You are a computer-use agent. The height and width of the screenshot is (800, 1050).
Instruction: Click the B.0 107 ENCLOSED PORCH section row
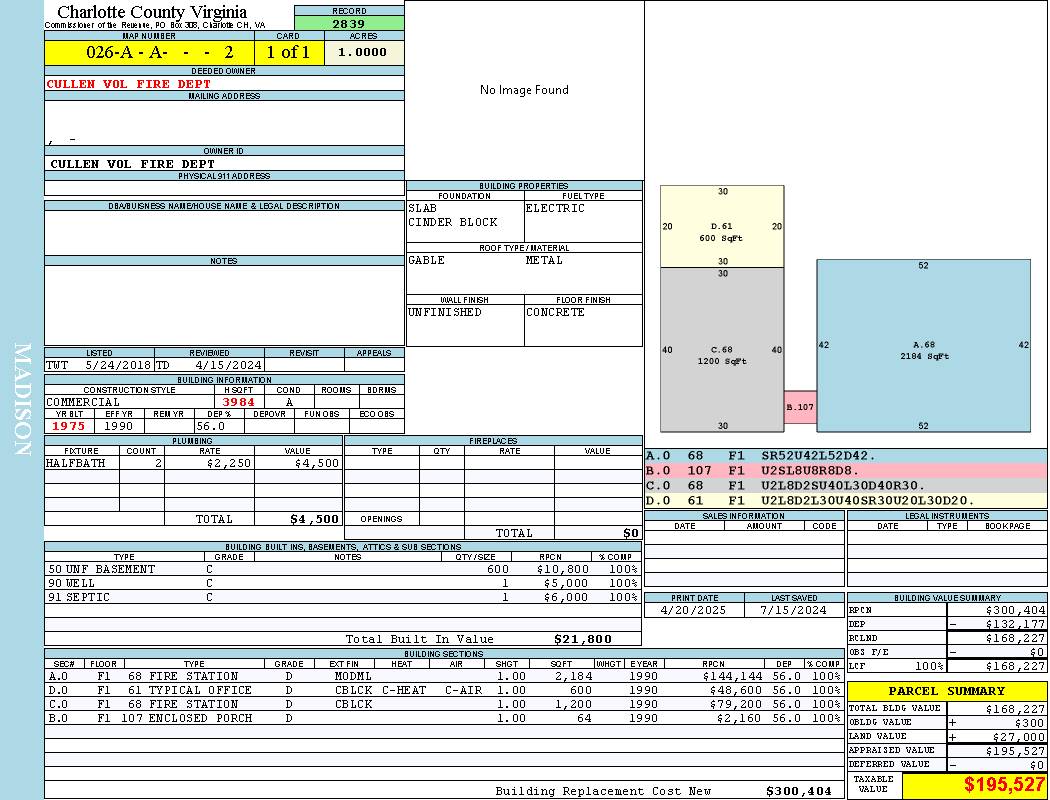tap(444, 718)
